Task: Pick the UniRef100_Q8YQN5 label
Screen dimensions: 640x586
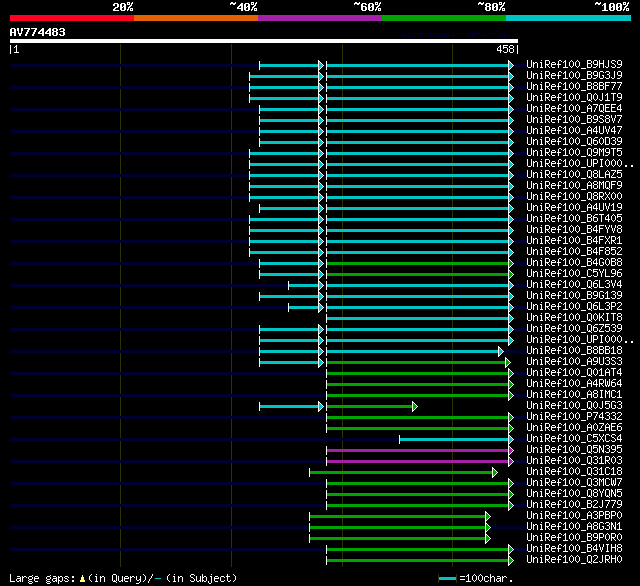Action: pos(574,494)
